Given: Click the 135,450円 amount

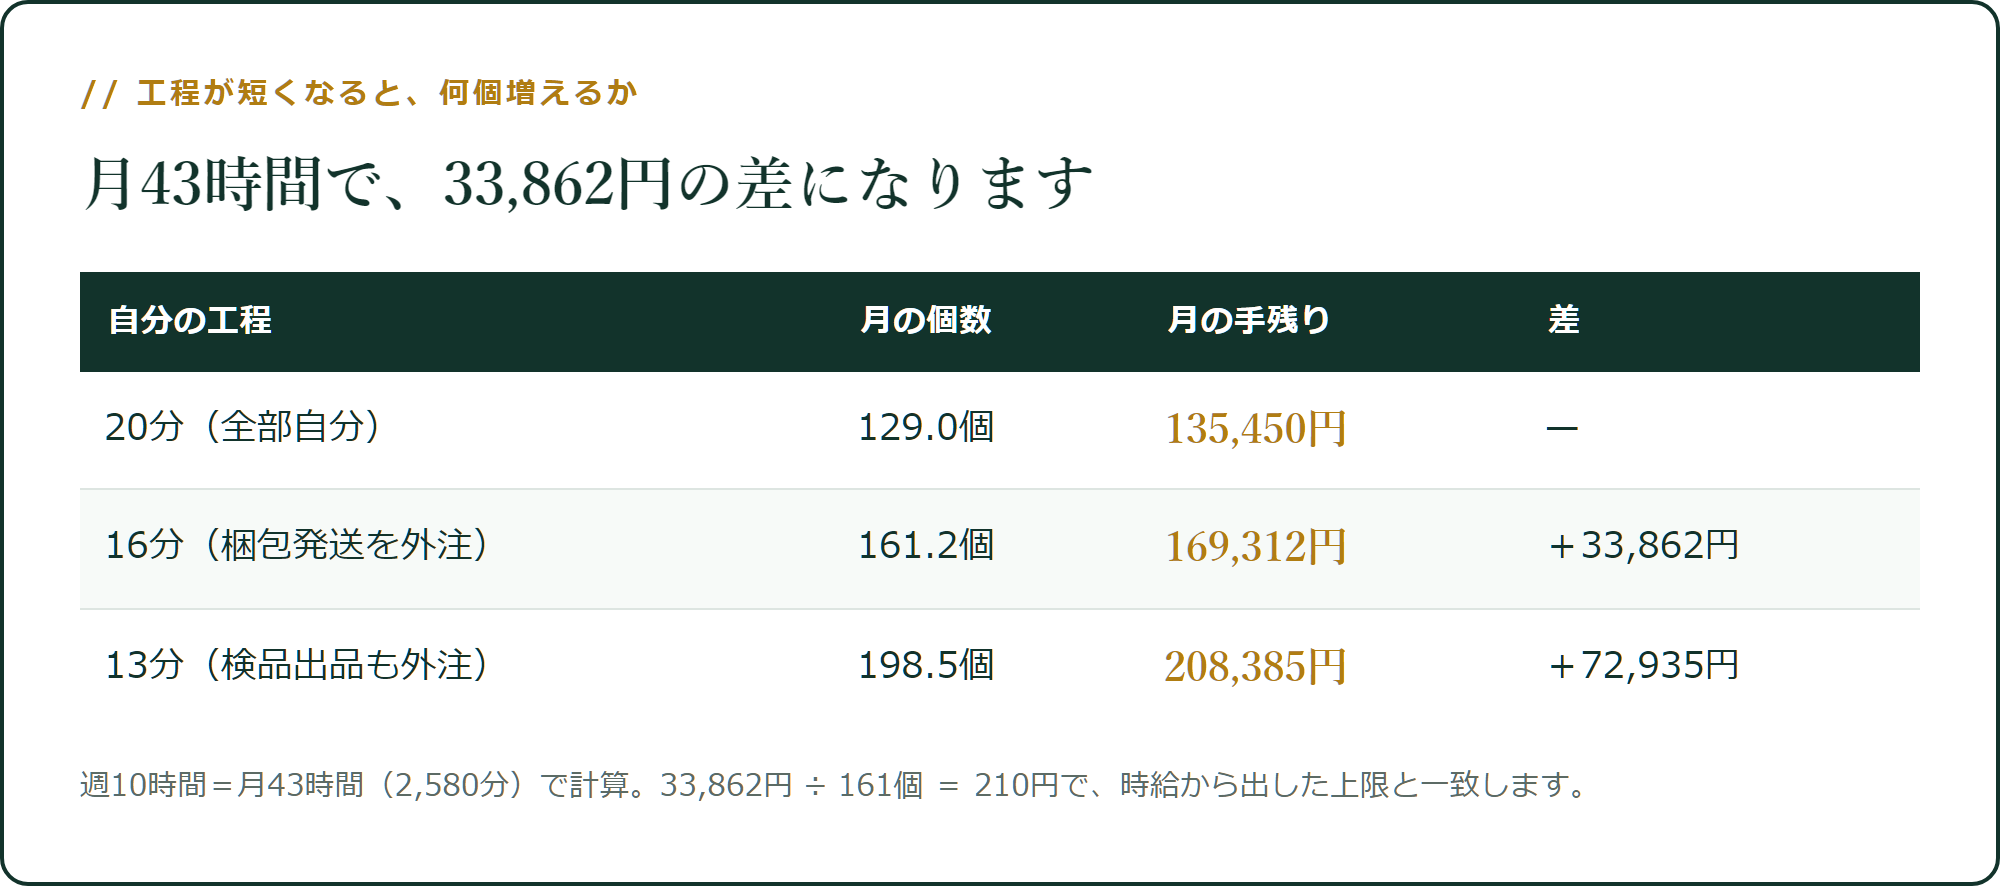Looking at the screenshot, I should (x=1256, y=428).
